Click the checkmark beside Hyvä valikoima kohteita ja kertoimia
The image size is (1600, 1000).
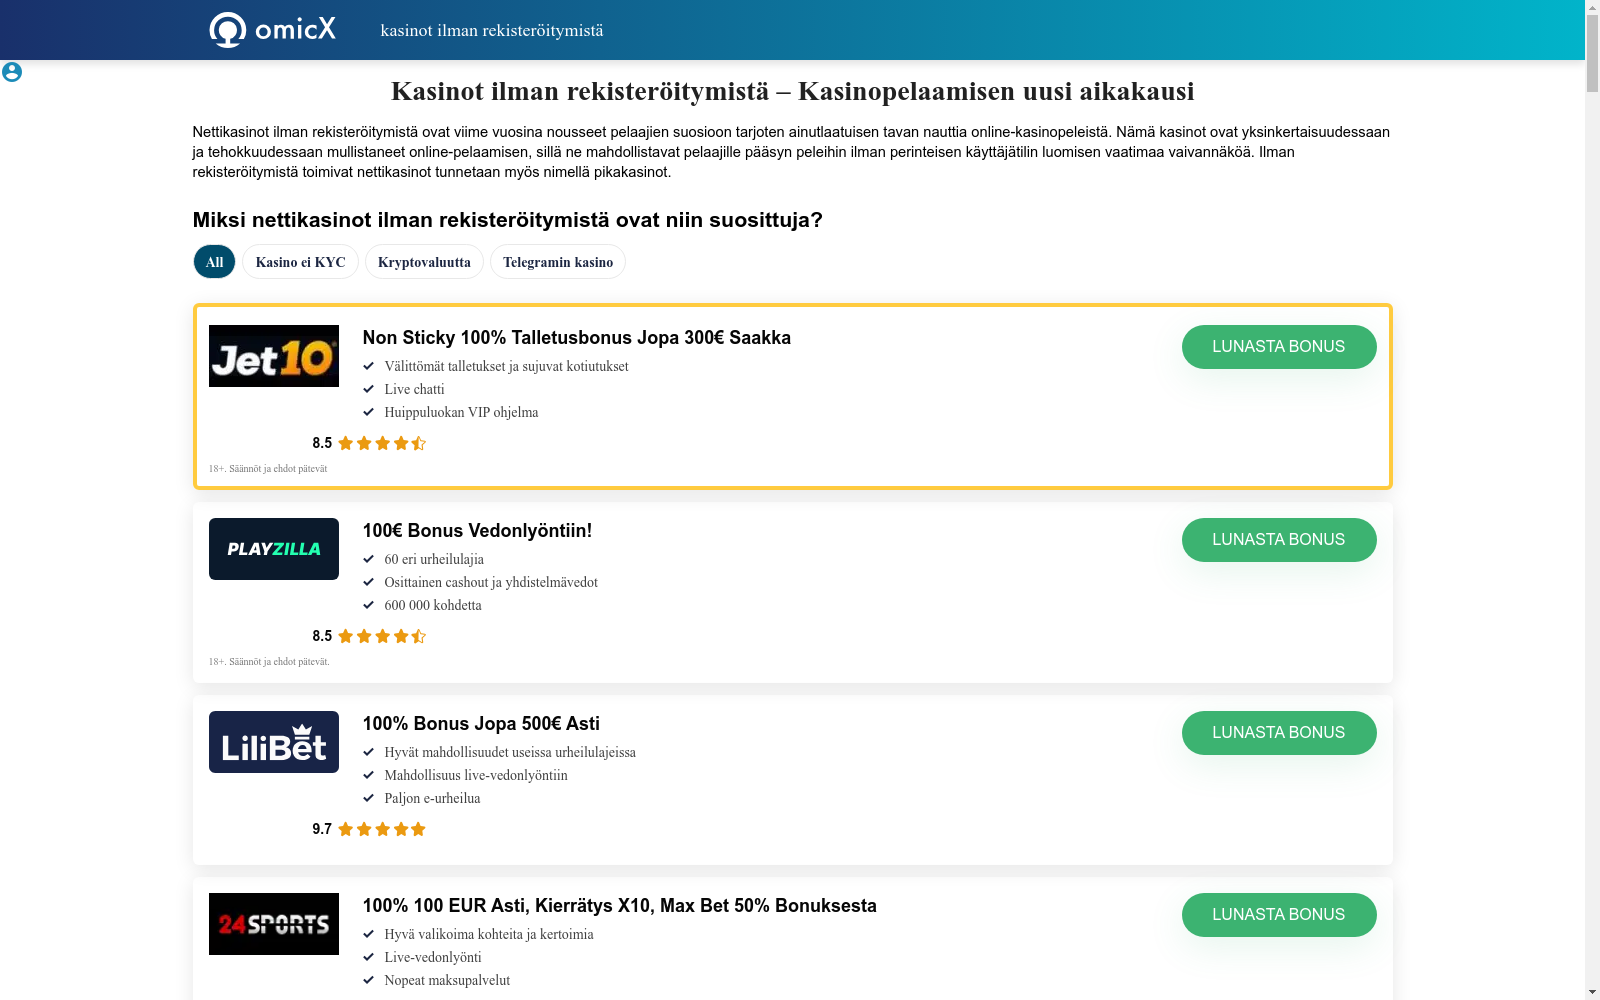[368, 934]
